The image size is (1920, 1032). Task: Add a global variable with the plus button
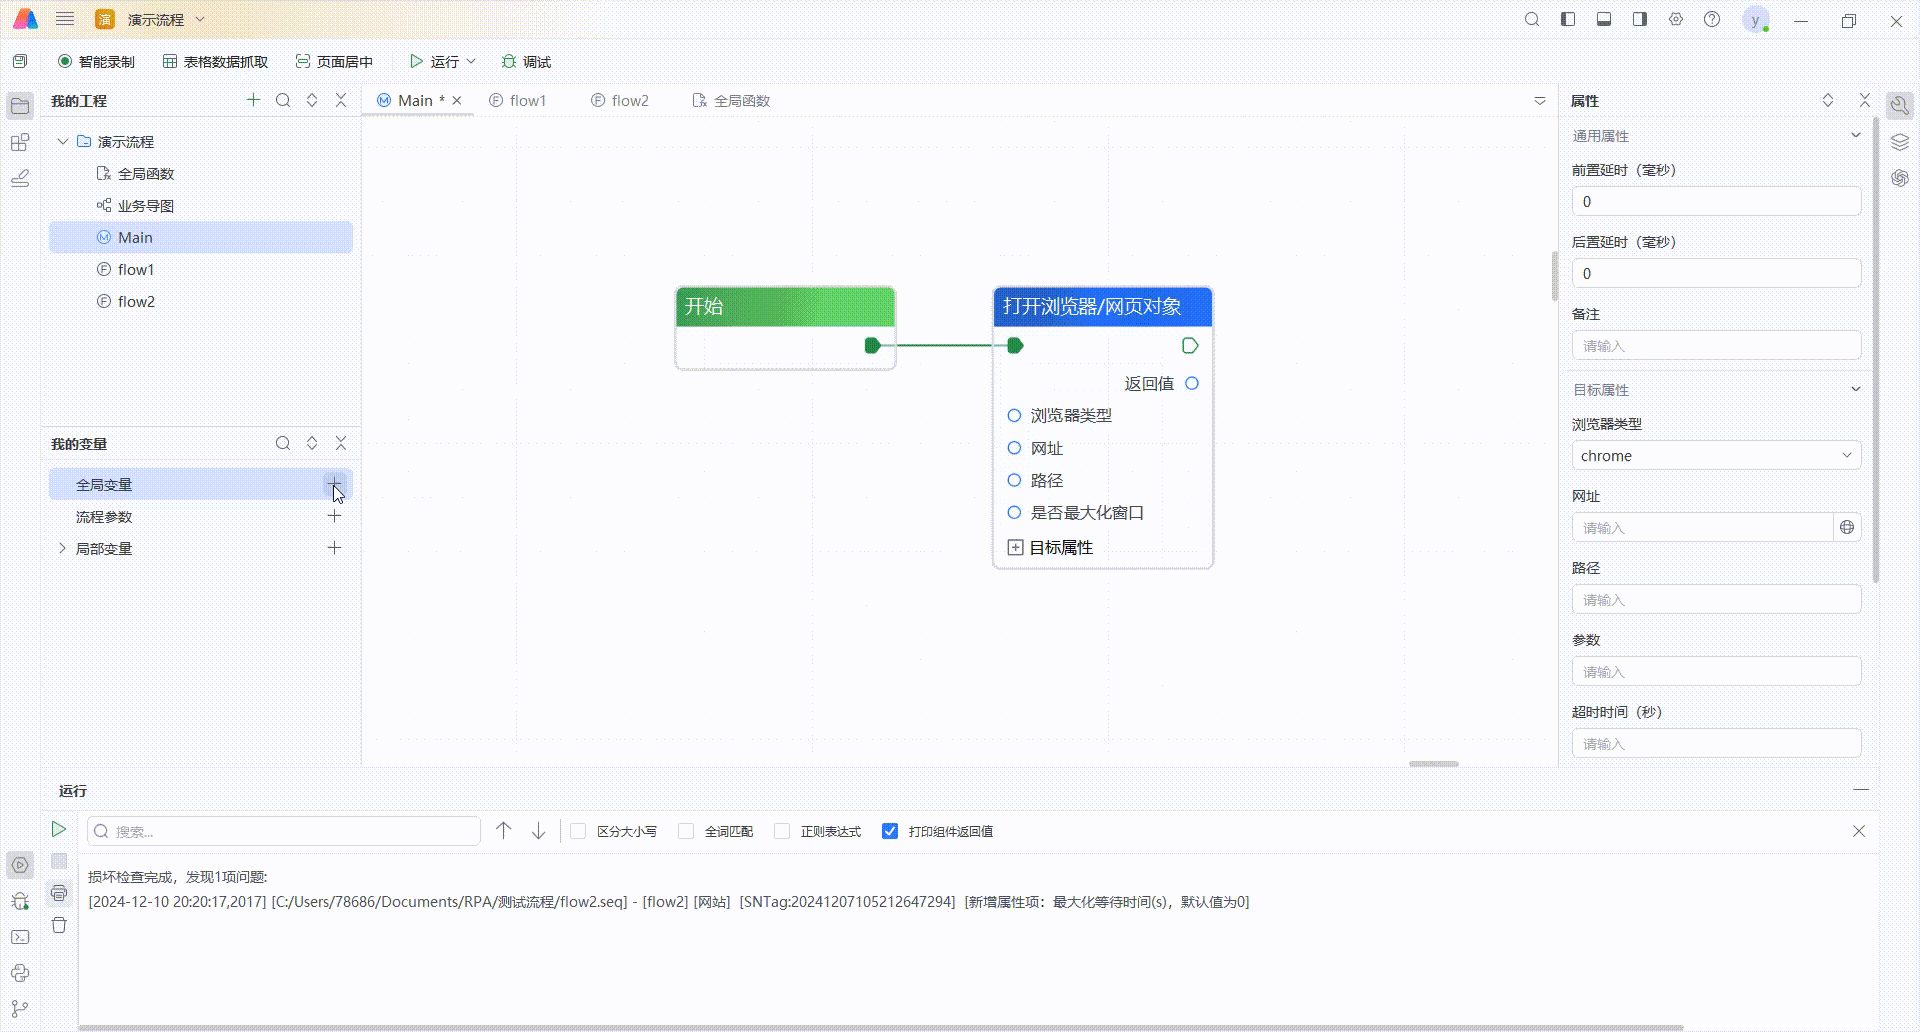click(x=335, y=484)
